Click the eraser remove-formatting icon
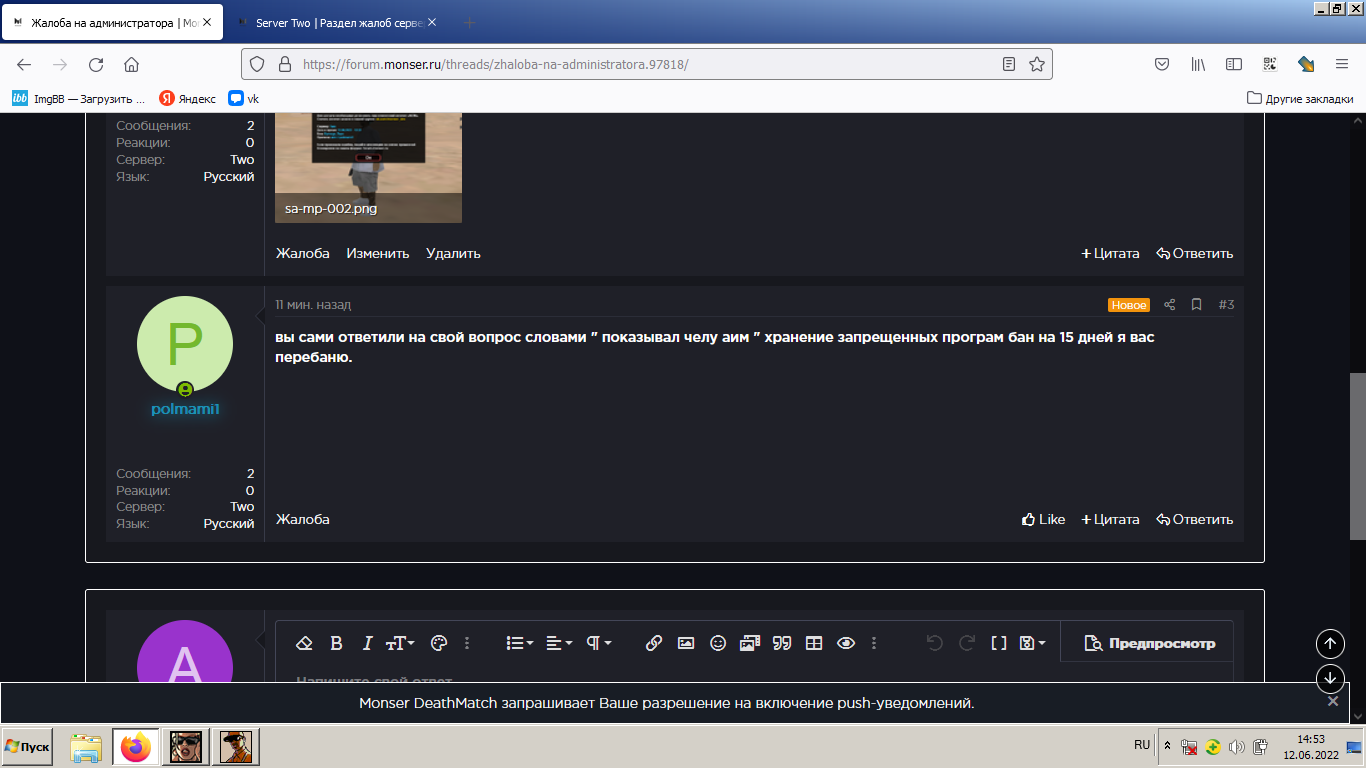1366x768 pixels. (x=306, y=643)
